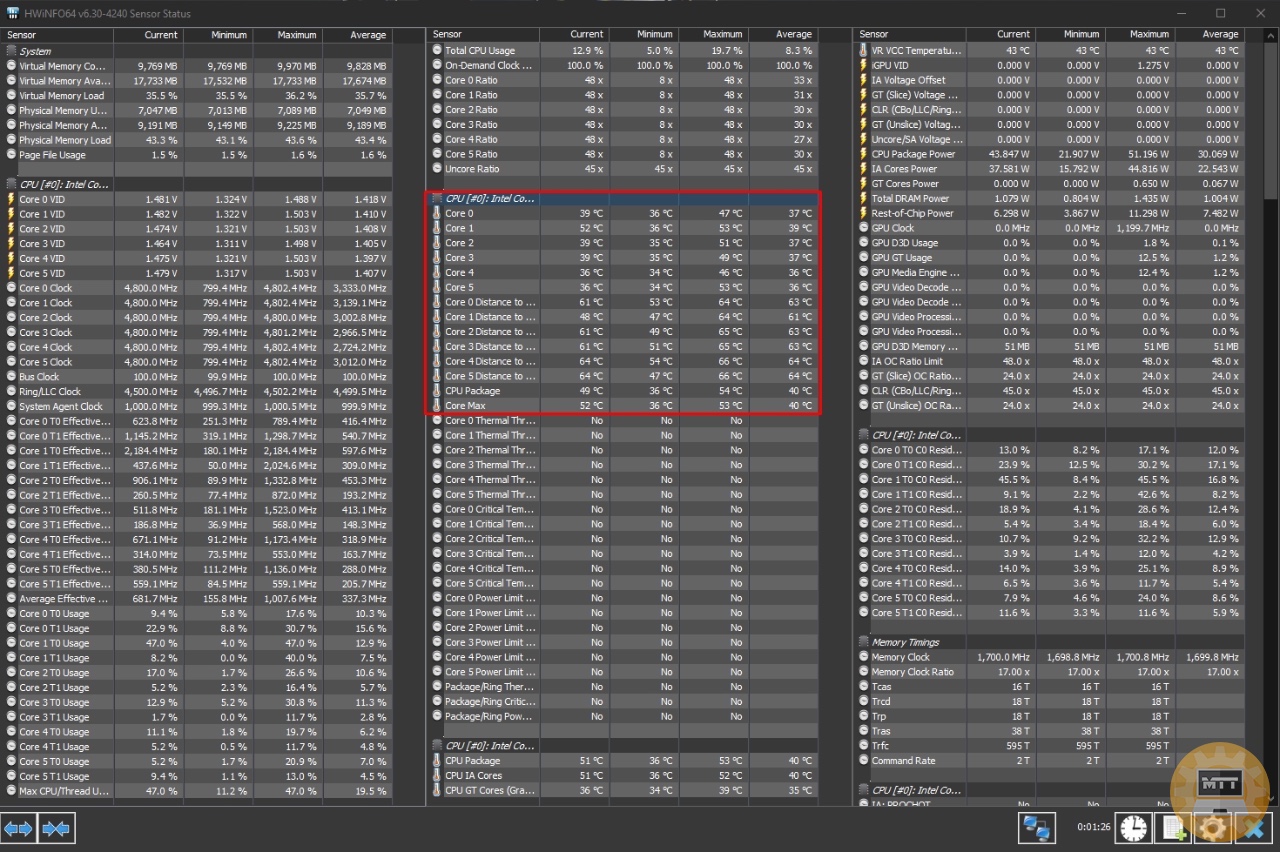Select the IA OC Ratio Limit row

click(1051, 361)
